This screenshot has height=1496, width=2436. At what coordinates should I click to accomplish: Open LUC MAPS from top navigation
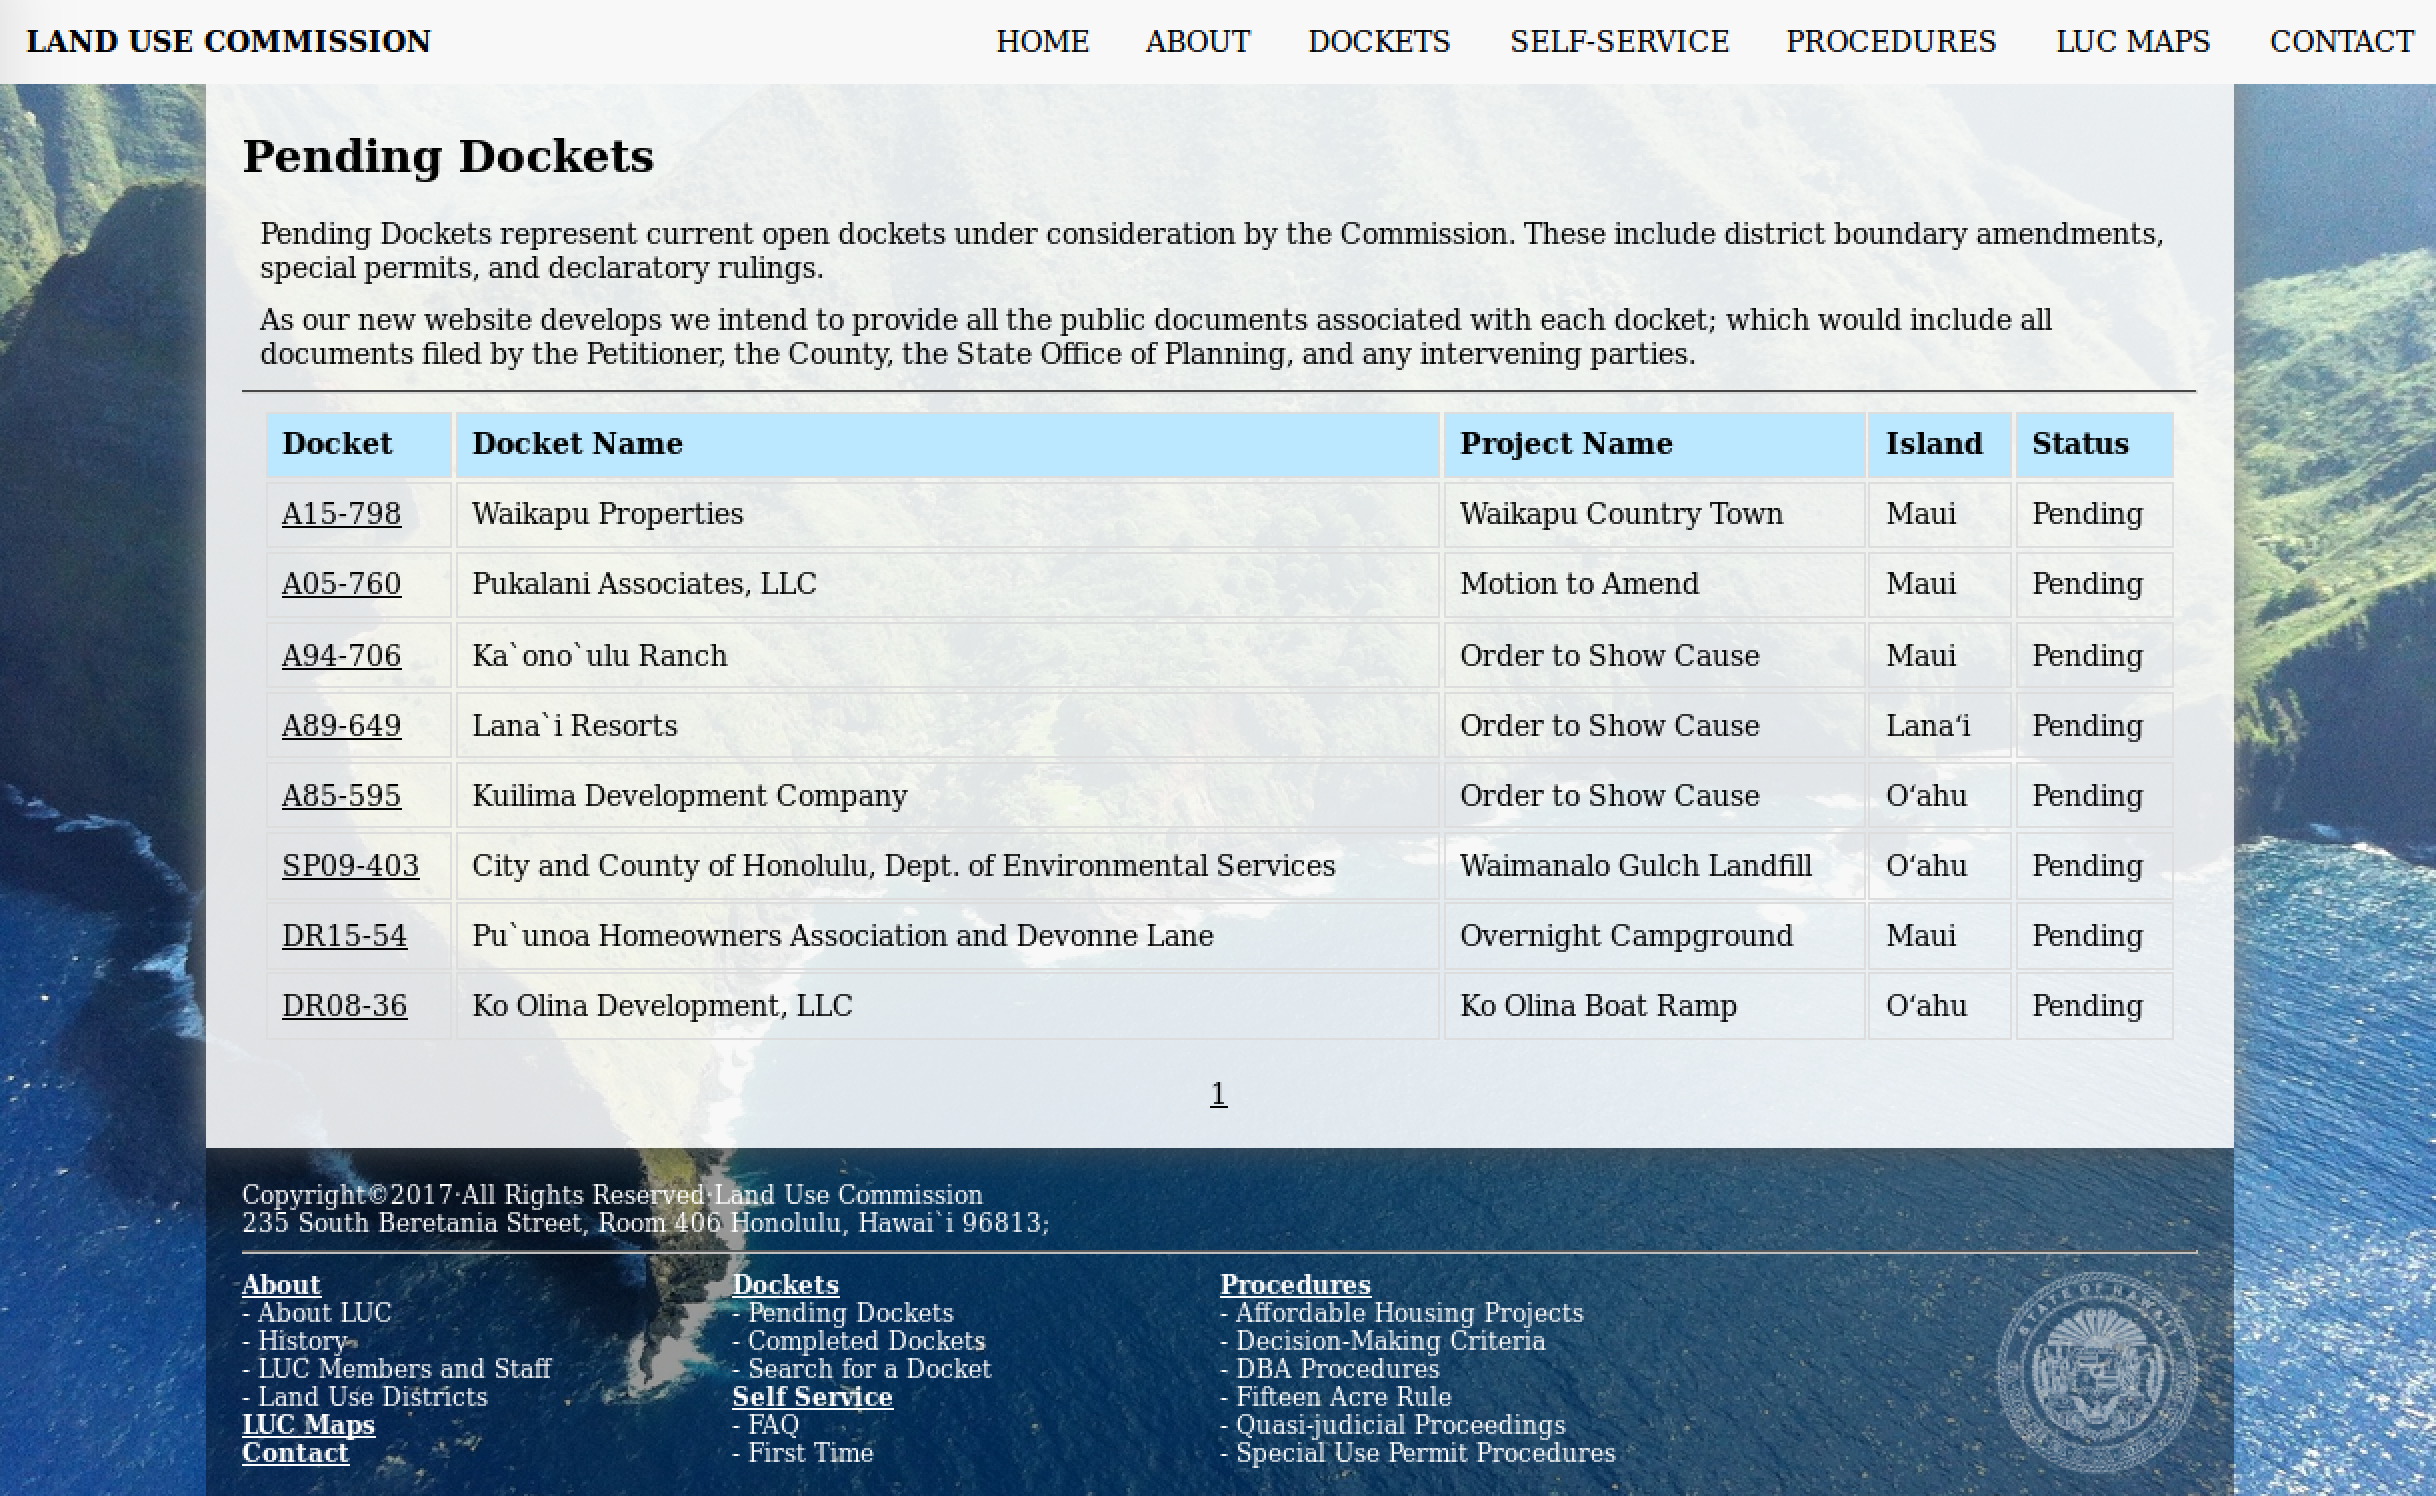[2132, 42]
